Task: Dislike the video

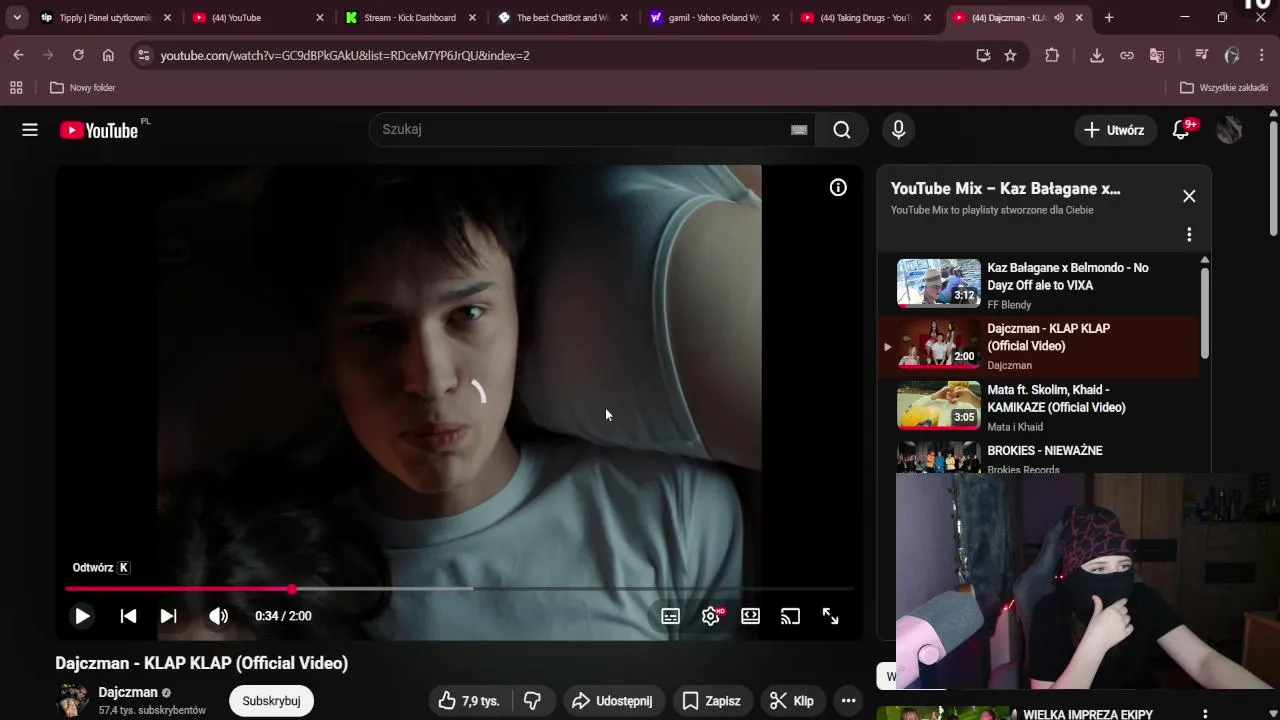Action: 533,701
